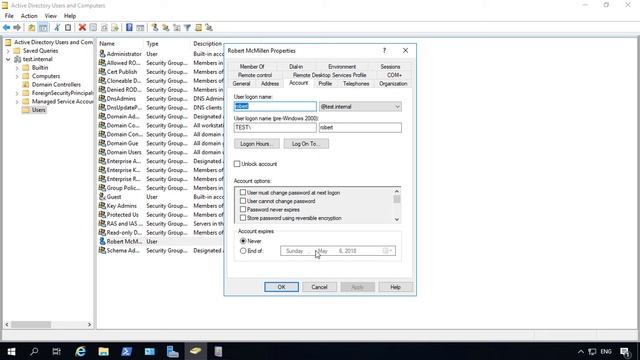
Task: Select the Guest user icon in list
Action: click(102, 196)
